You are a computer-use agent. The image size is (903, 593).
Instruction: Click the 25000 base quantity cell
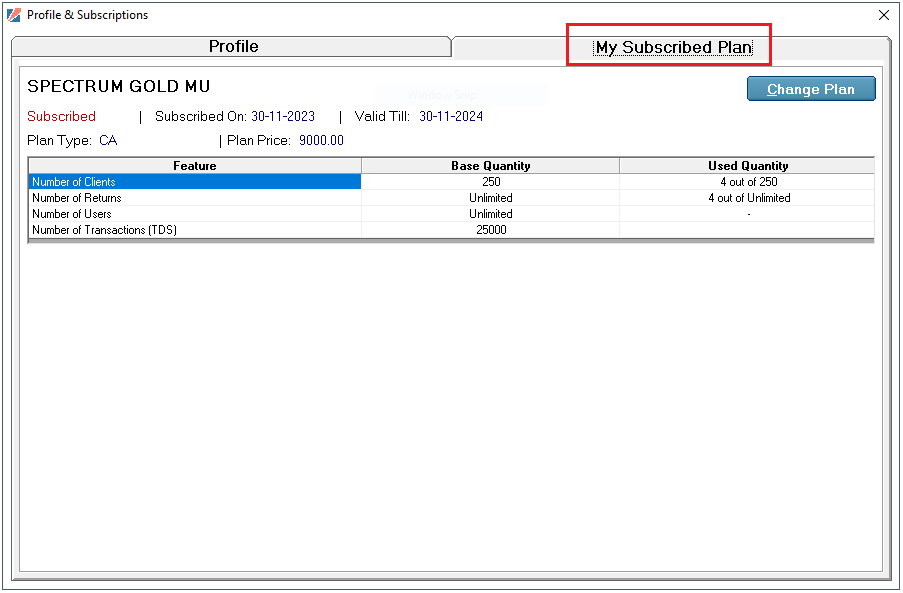pos(491,230)
